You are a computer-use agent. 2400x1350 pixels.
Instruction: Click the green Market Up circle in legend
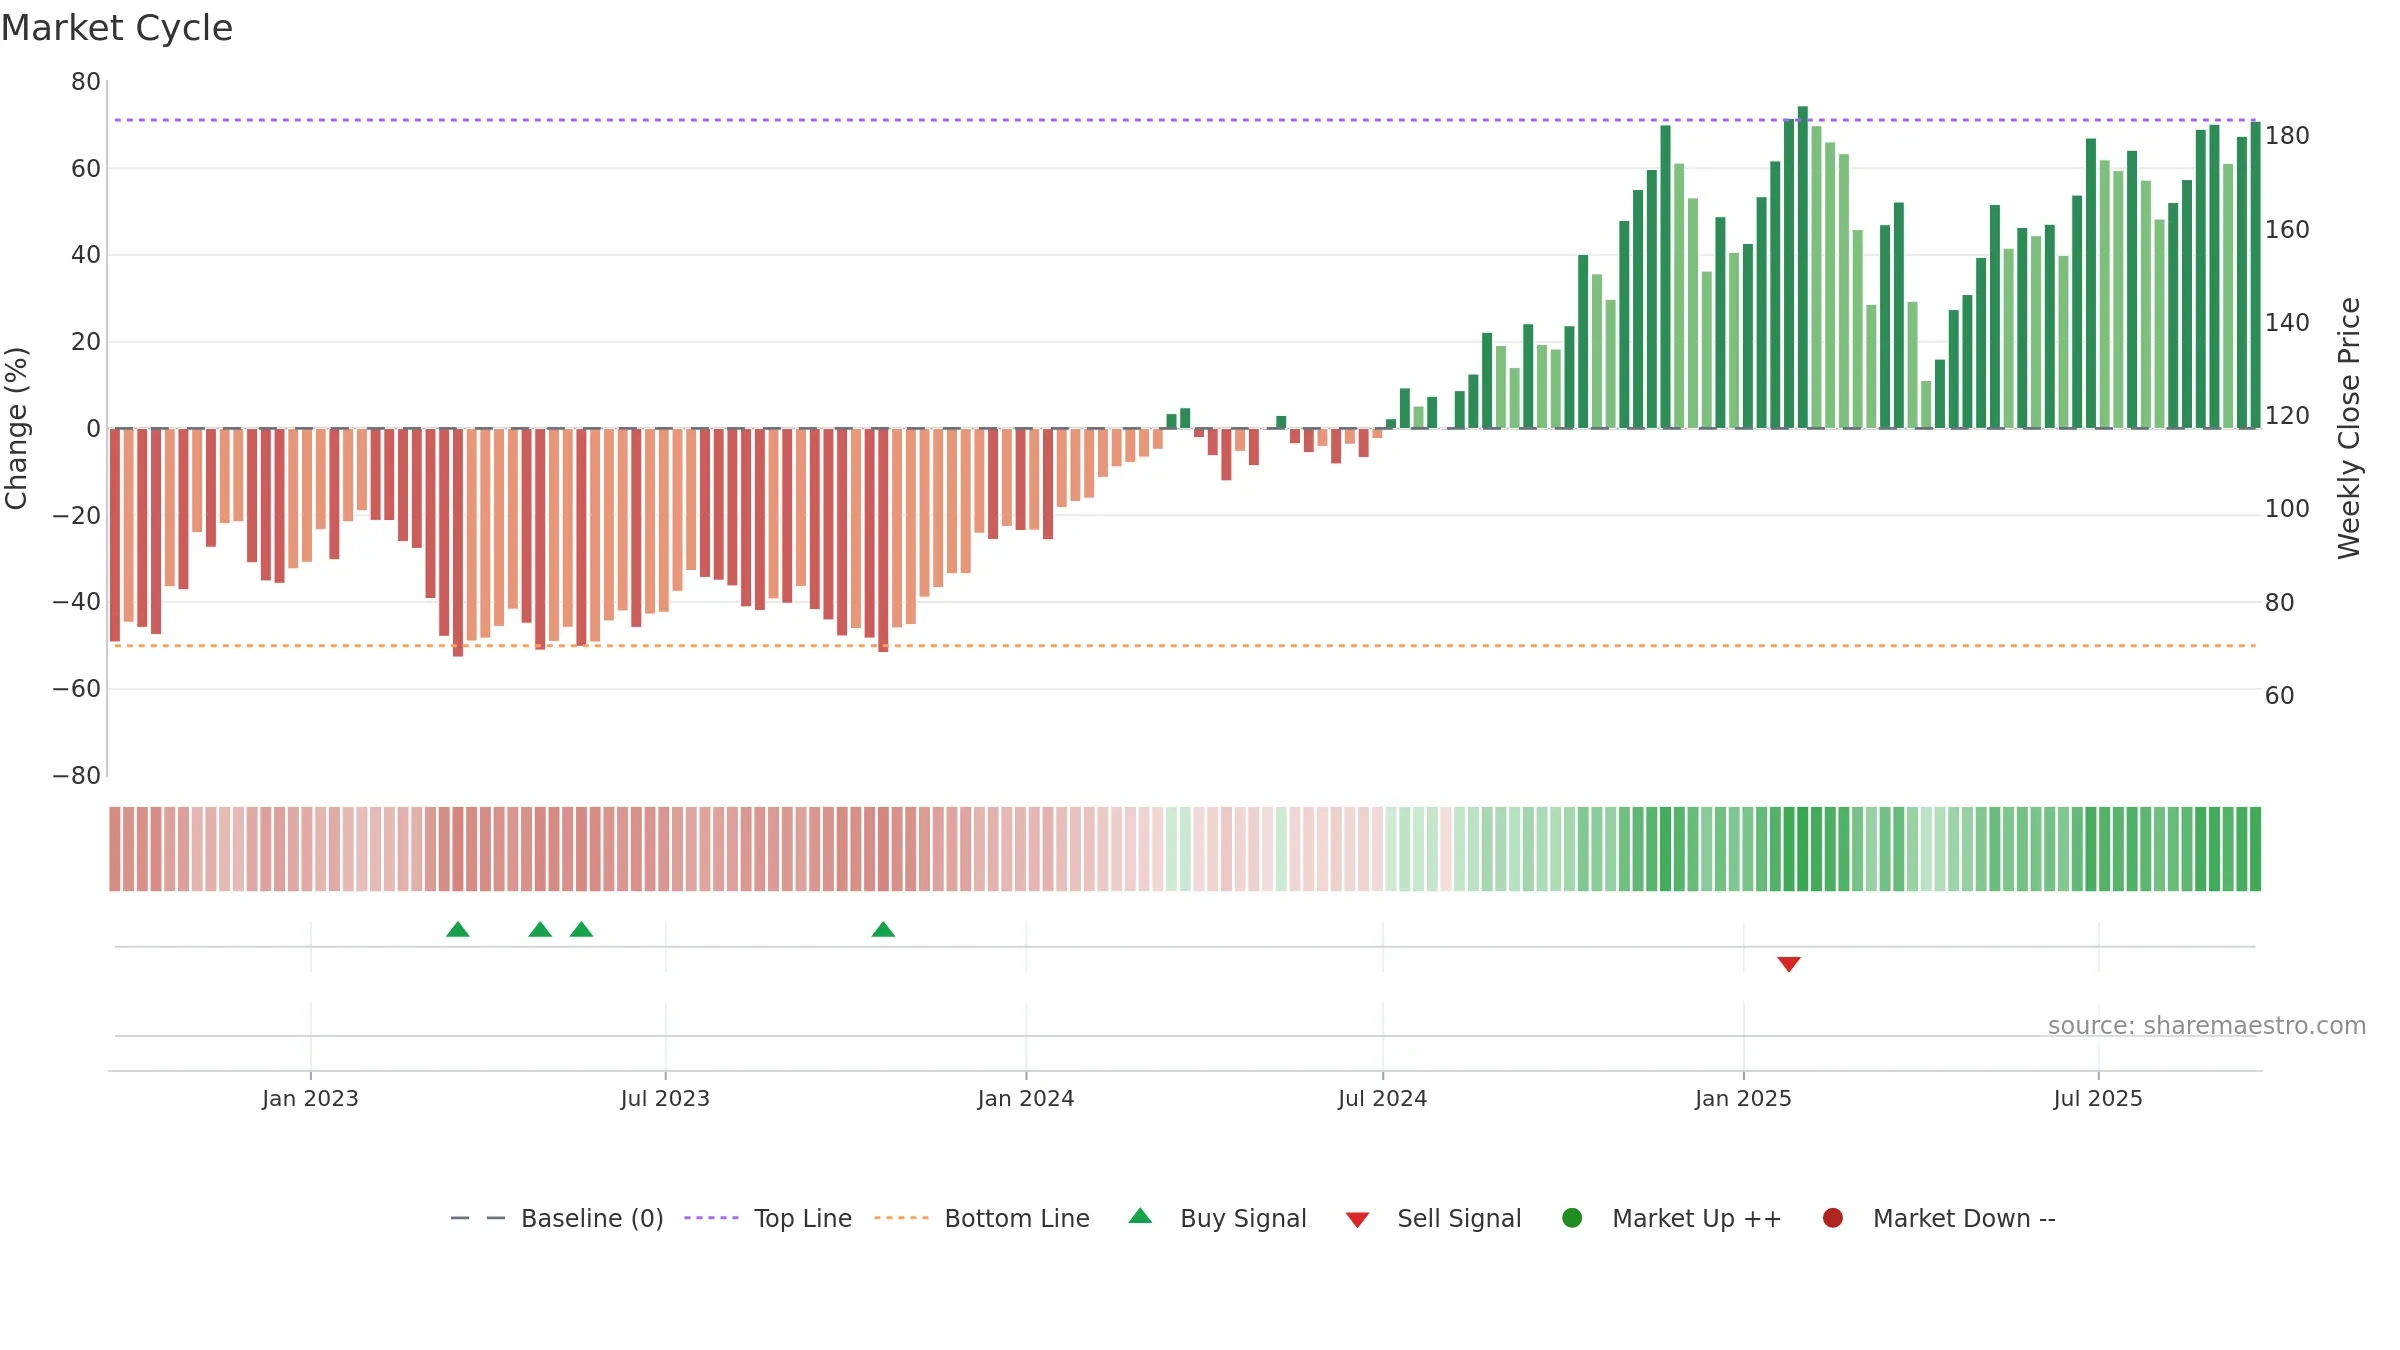pos(1572,1218)
